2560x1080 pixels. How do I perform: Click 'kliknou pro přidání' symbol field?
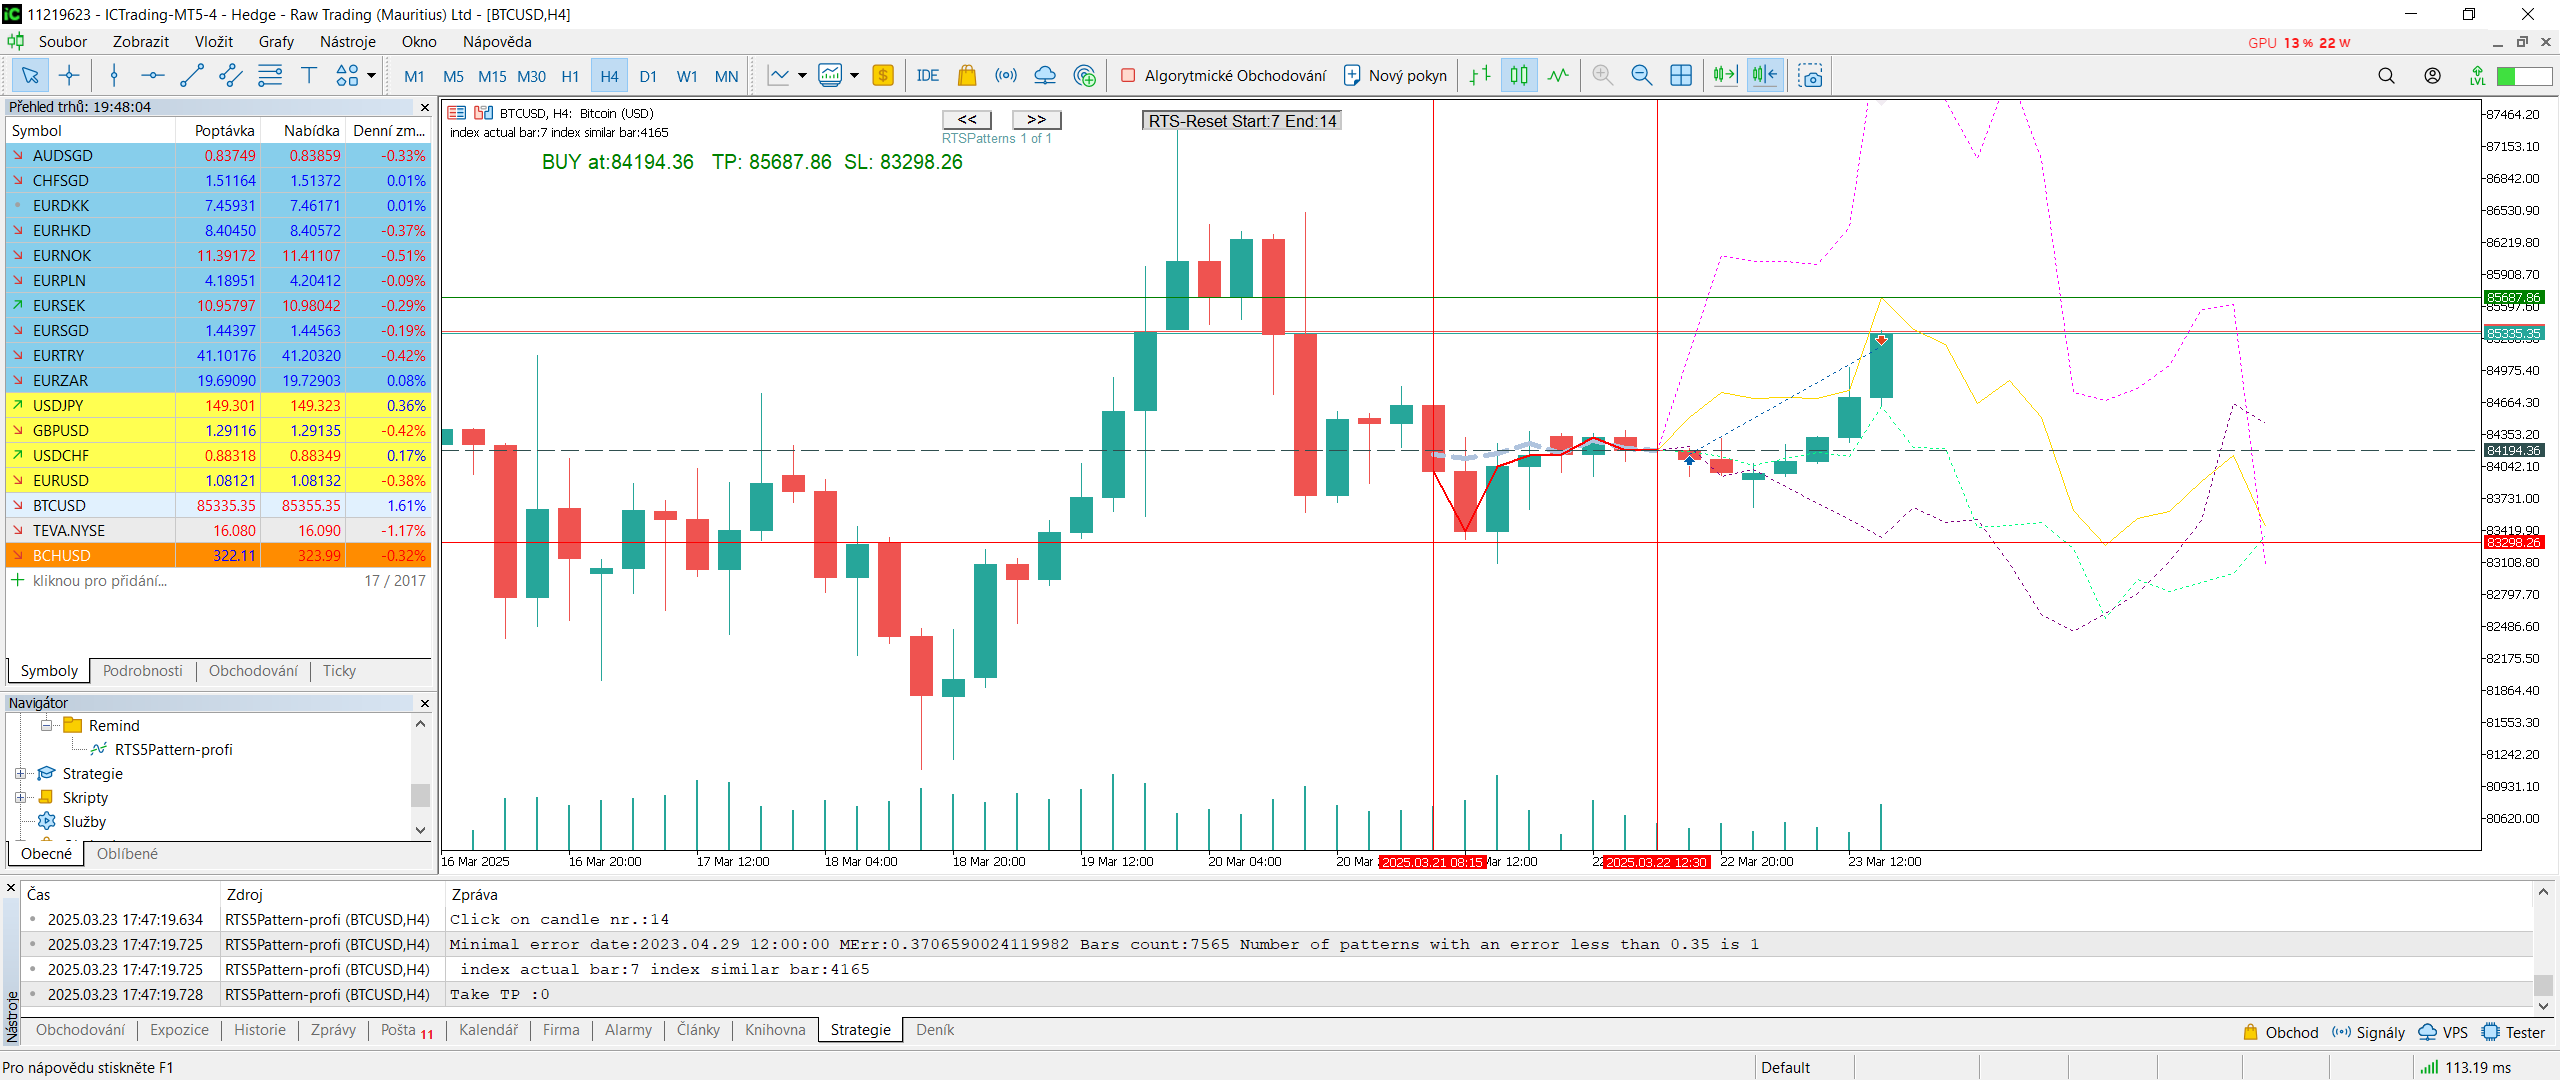point(99,581)
